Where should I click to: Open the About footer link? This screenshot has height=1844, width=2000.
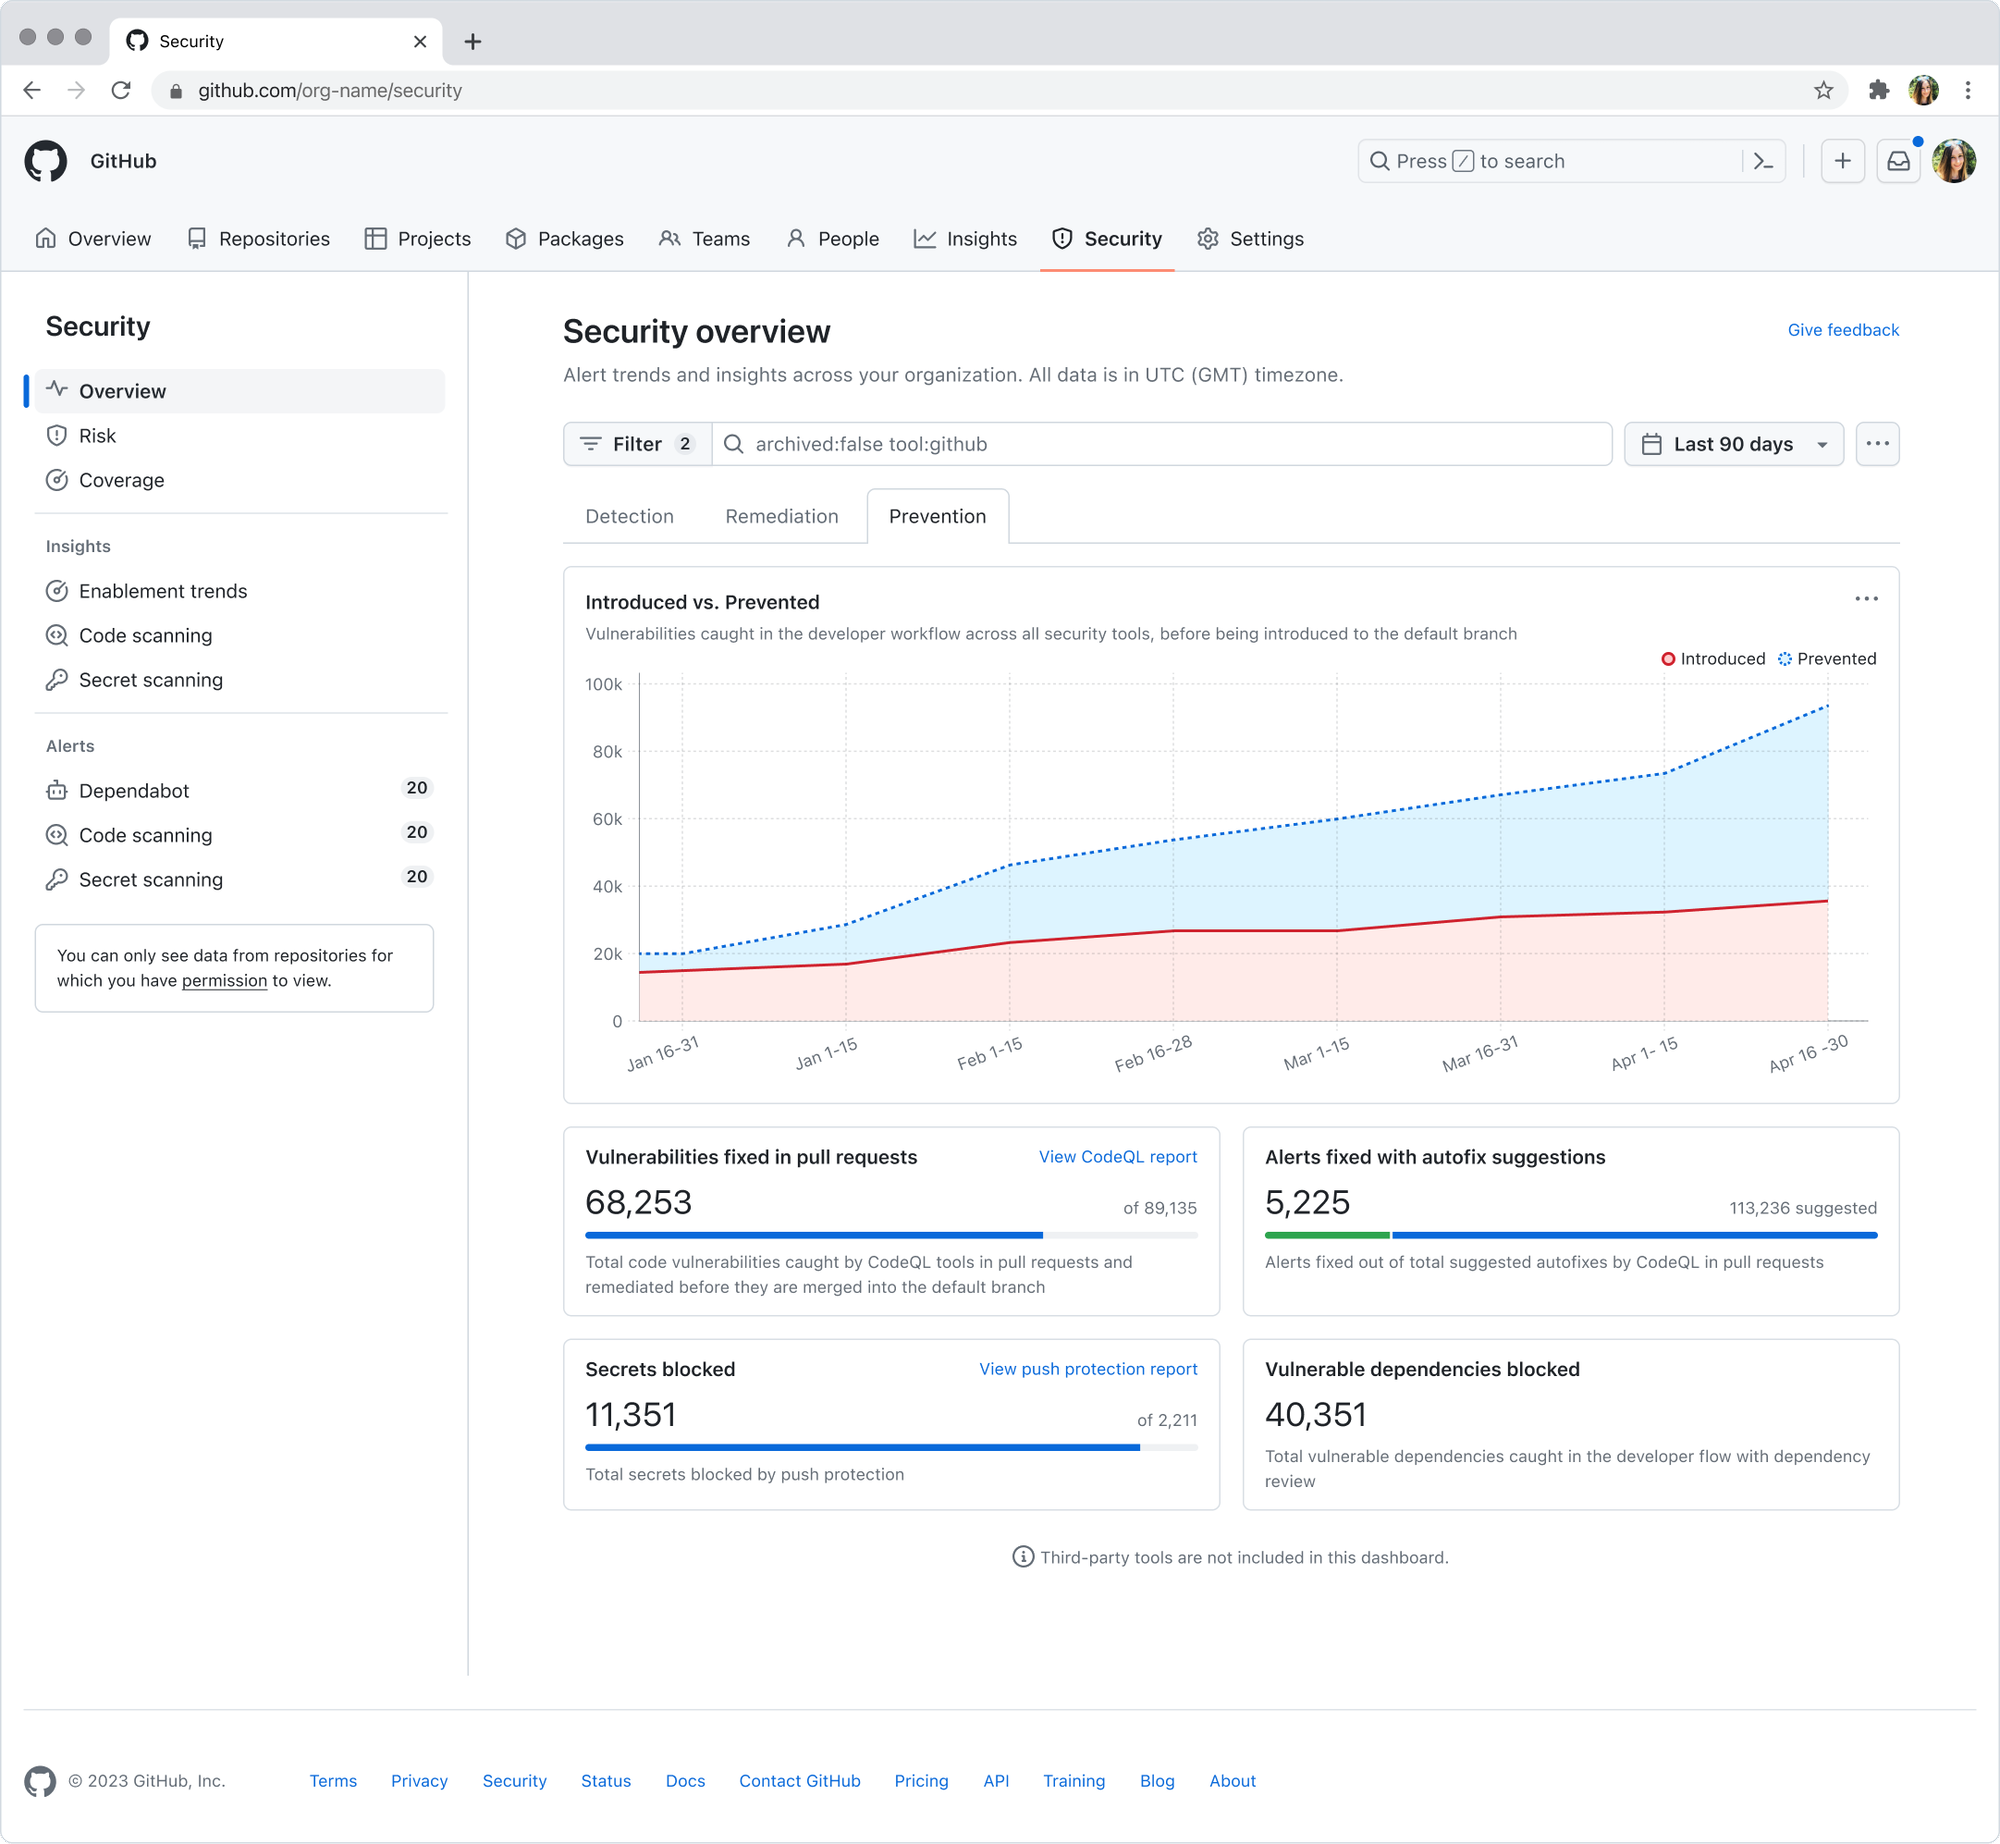1232,1781
